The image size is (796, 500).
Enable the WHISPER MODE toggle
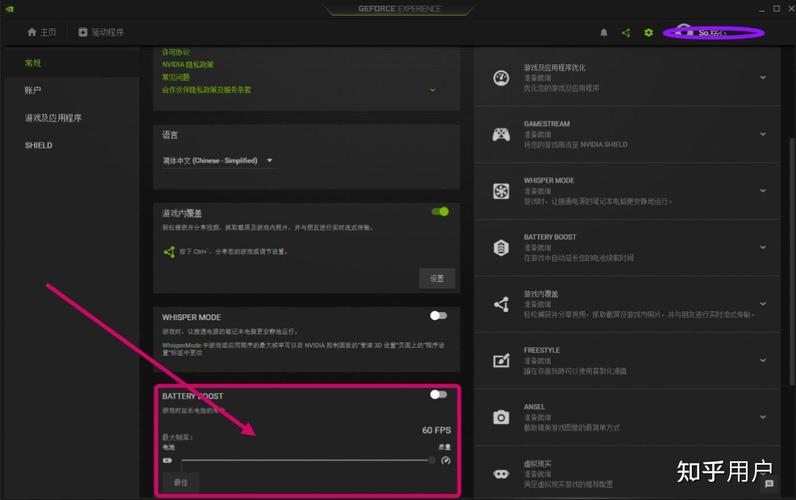tap(439, 316)
